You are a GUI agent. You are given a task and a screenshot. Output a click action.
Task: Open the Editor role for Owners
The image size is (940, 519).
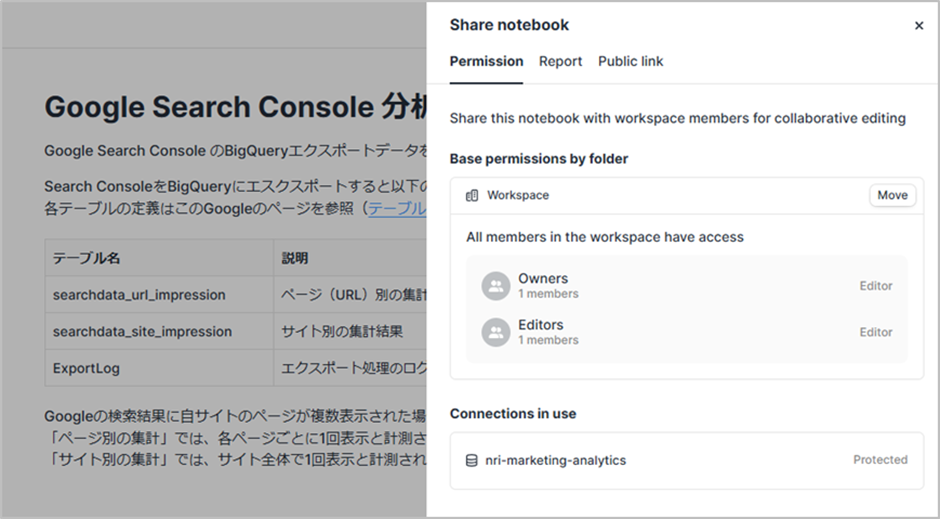point(875,286)
